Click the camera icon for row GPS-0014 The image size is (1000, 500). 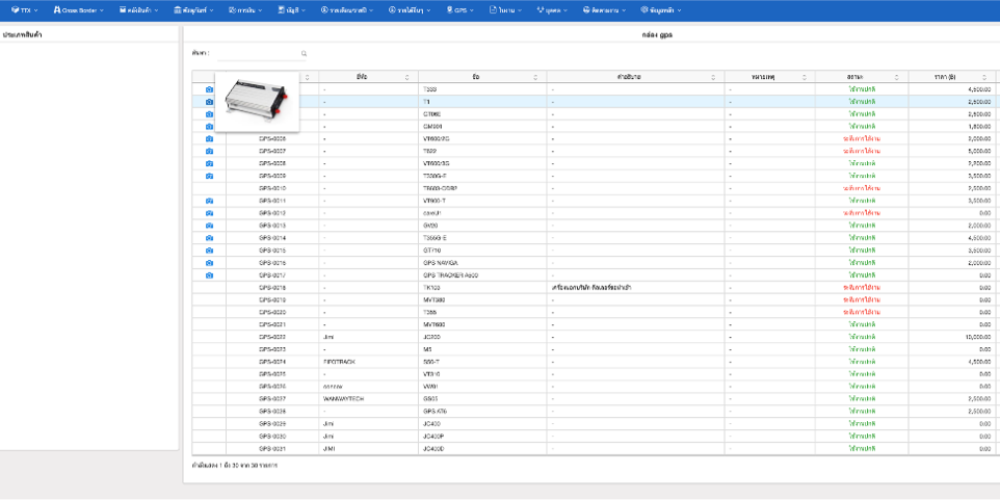click(x=209, y=238)
